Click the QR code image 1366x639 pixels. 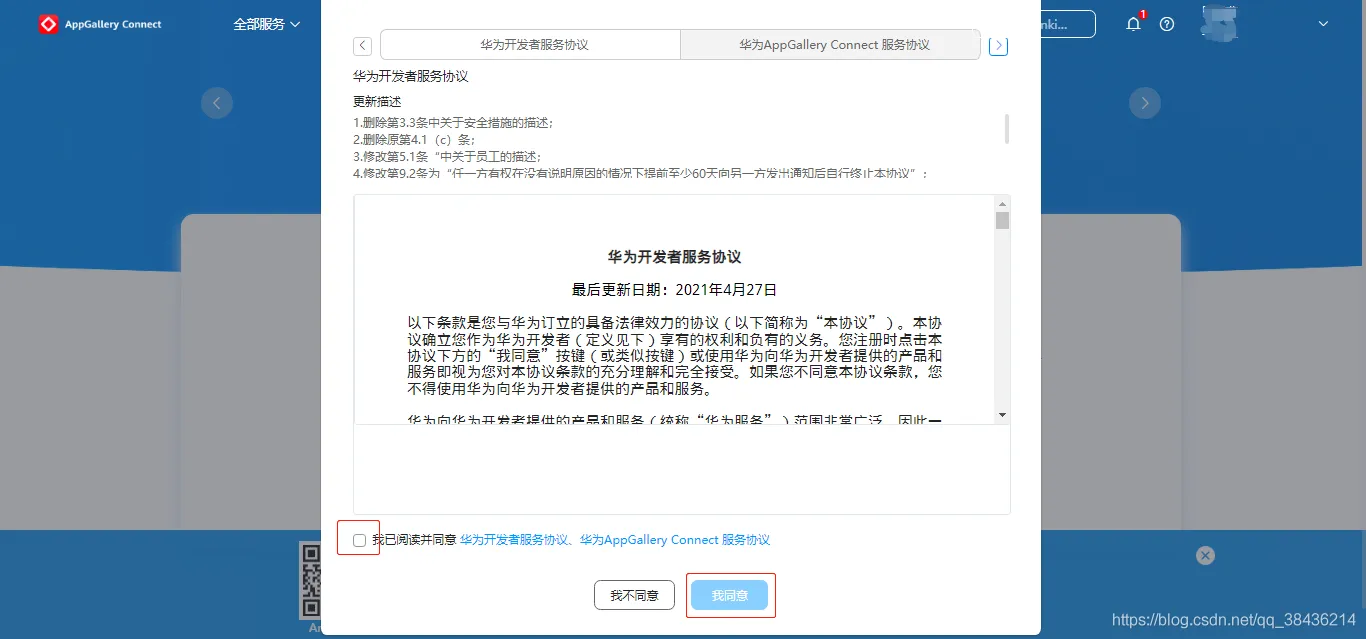click(x=309, y=580)
